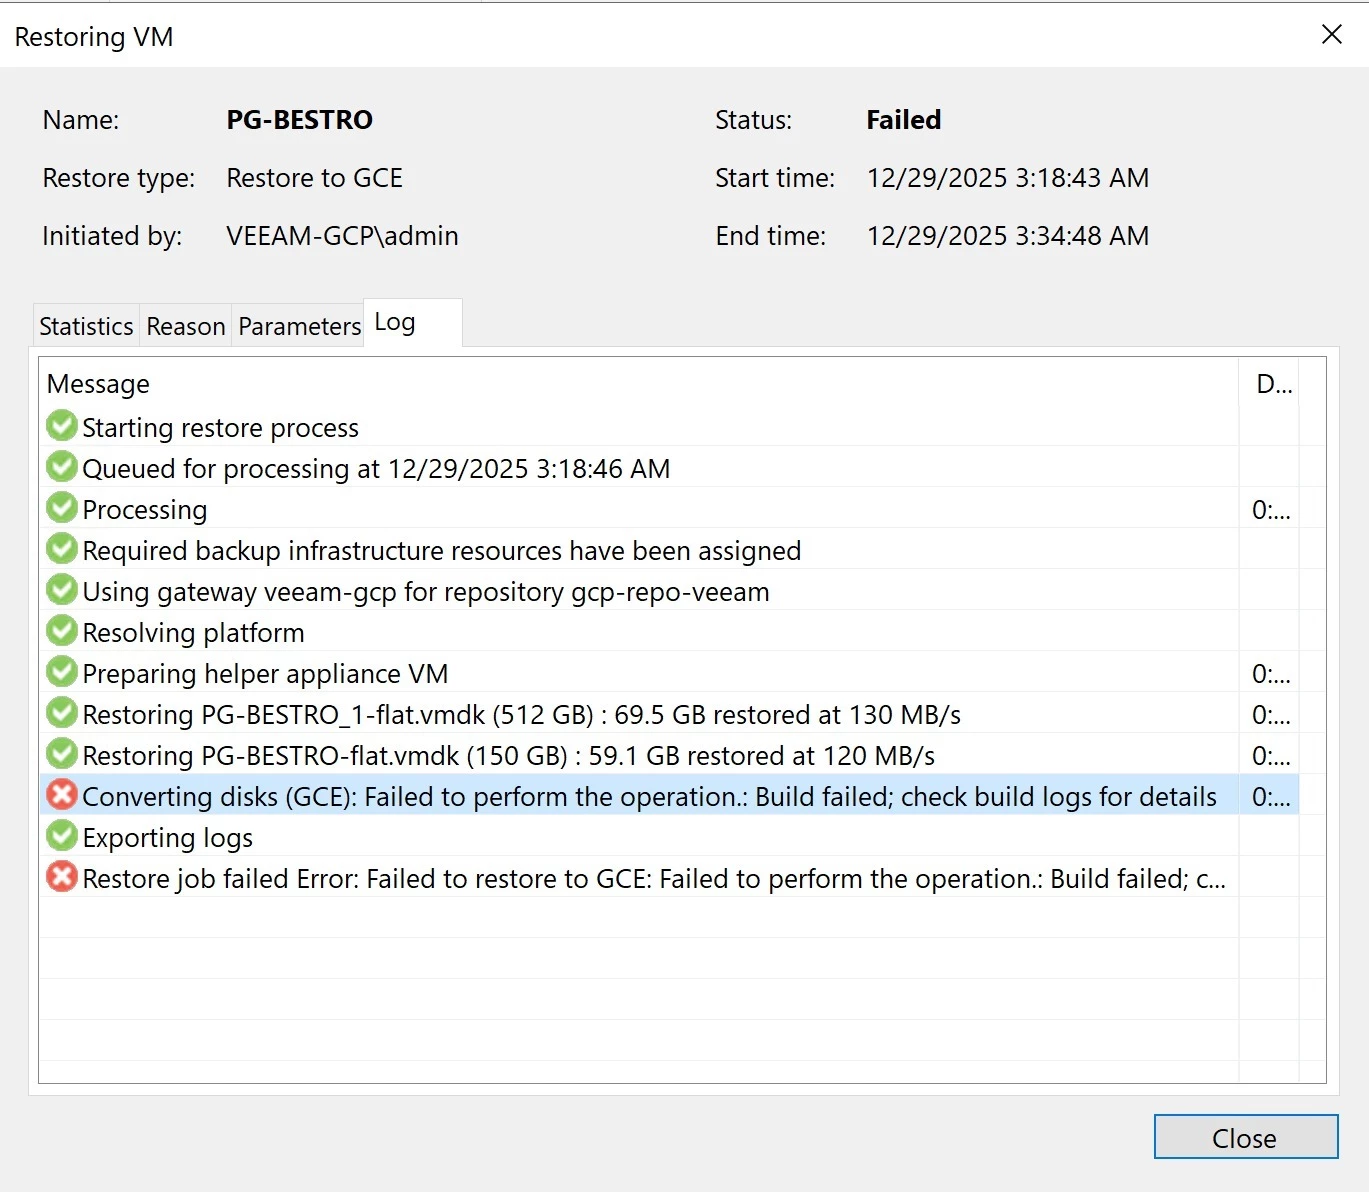The width and height of the screenshot is (1369, 1192).
Task: Click the red error icon beside Converting disks (GCE)
Action: click(62, 795)
